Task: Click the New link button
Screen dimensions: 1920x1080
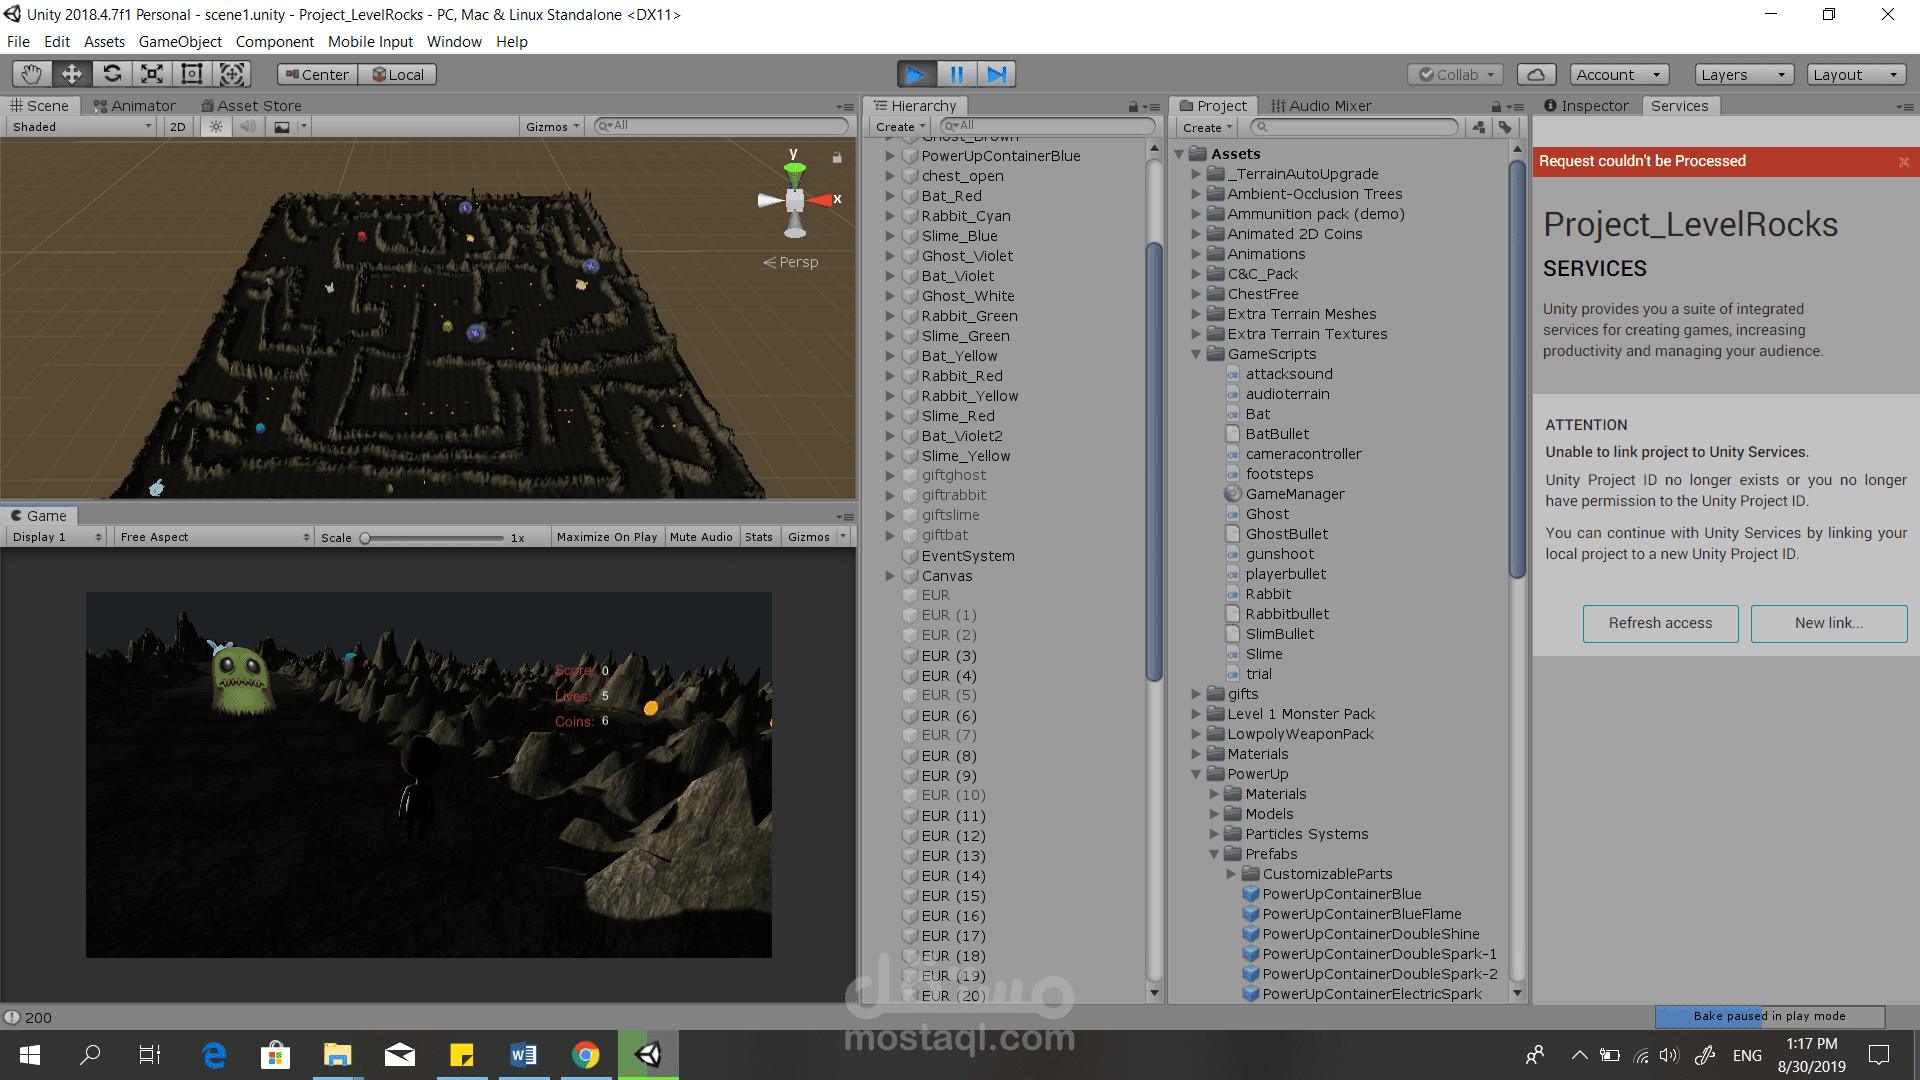Action: (1828, 623)
